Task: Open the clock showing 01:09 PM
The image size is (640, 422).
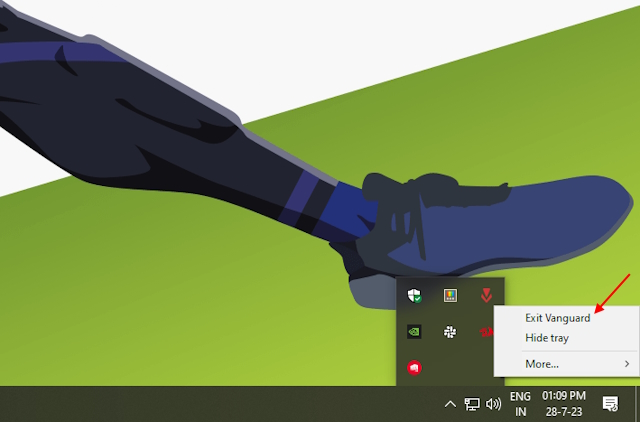Action: [564, 404]
